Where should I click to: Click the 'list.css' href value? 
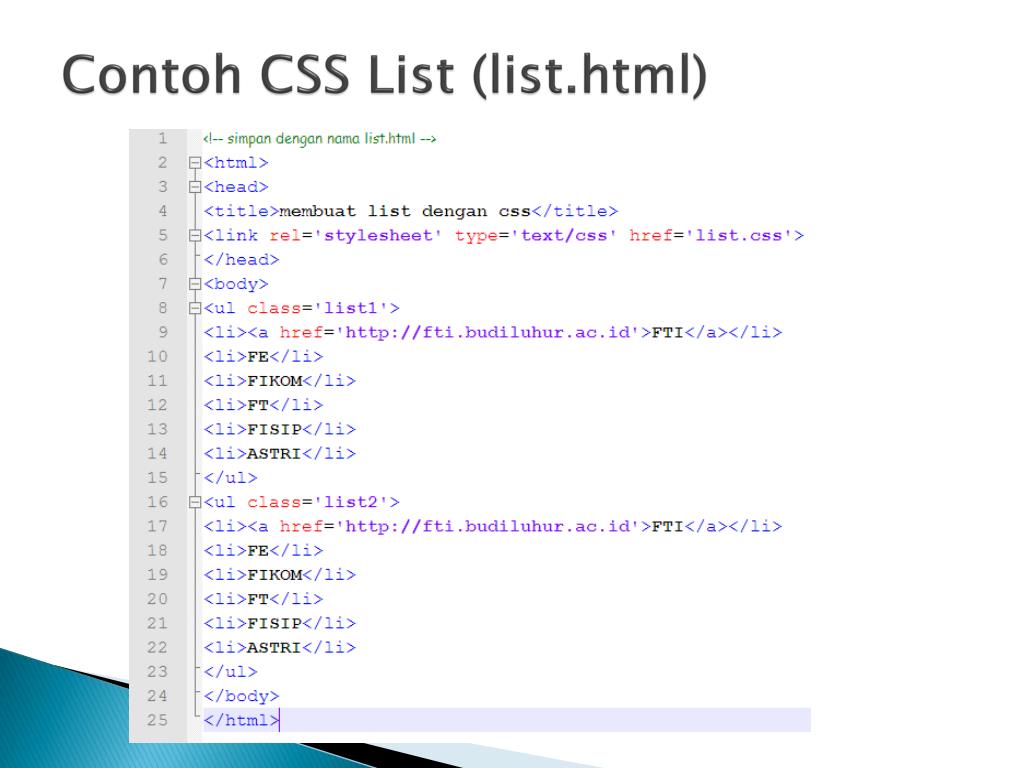pyautogui.click(x=738, y=236)
